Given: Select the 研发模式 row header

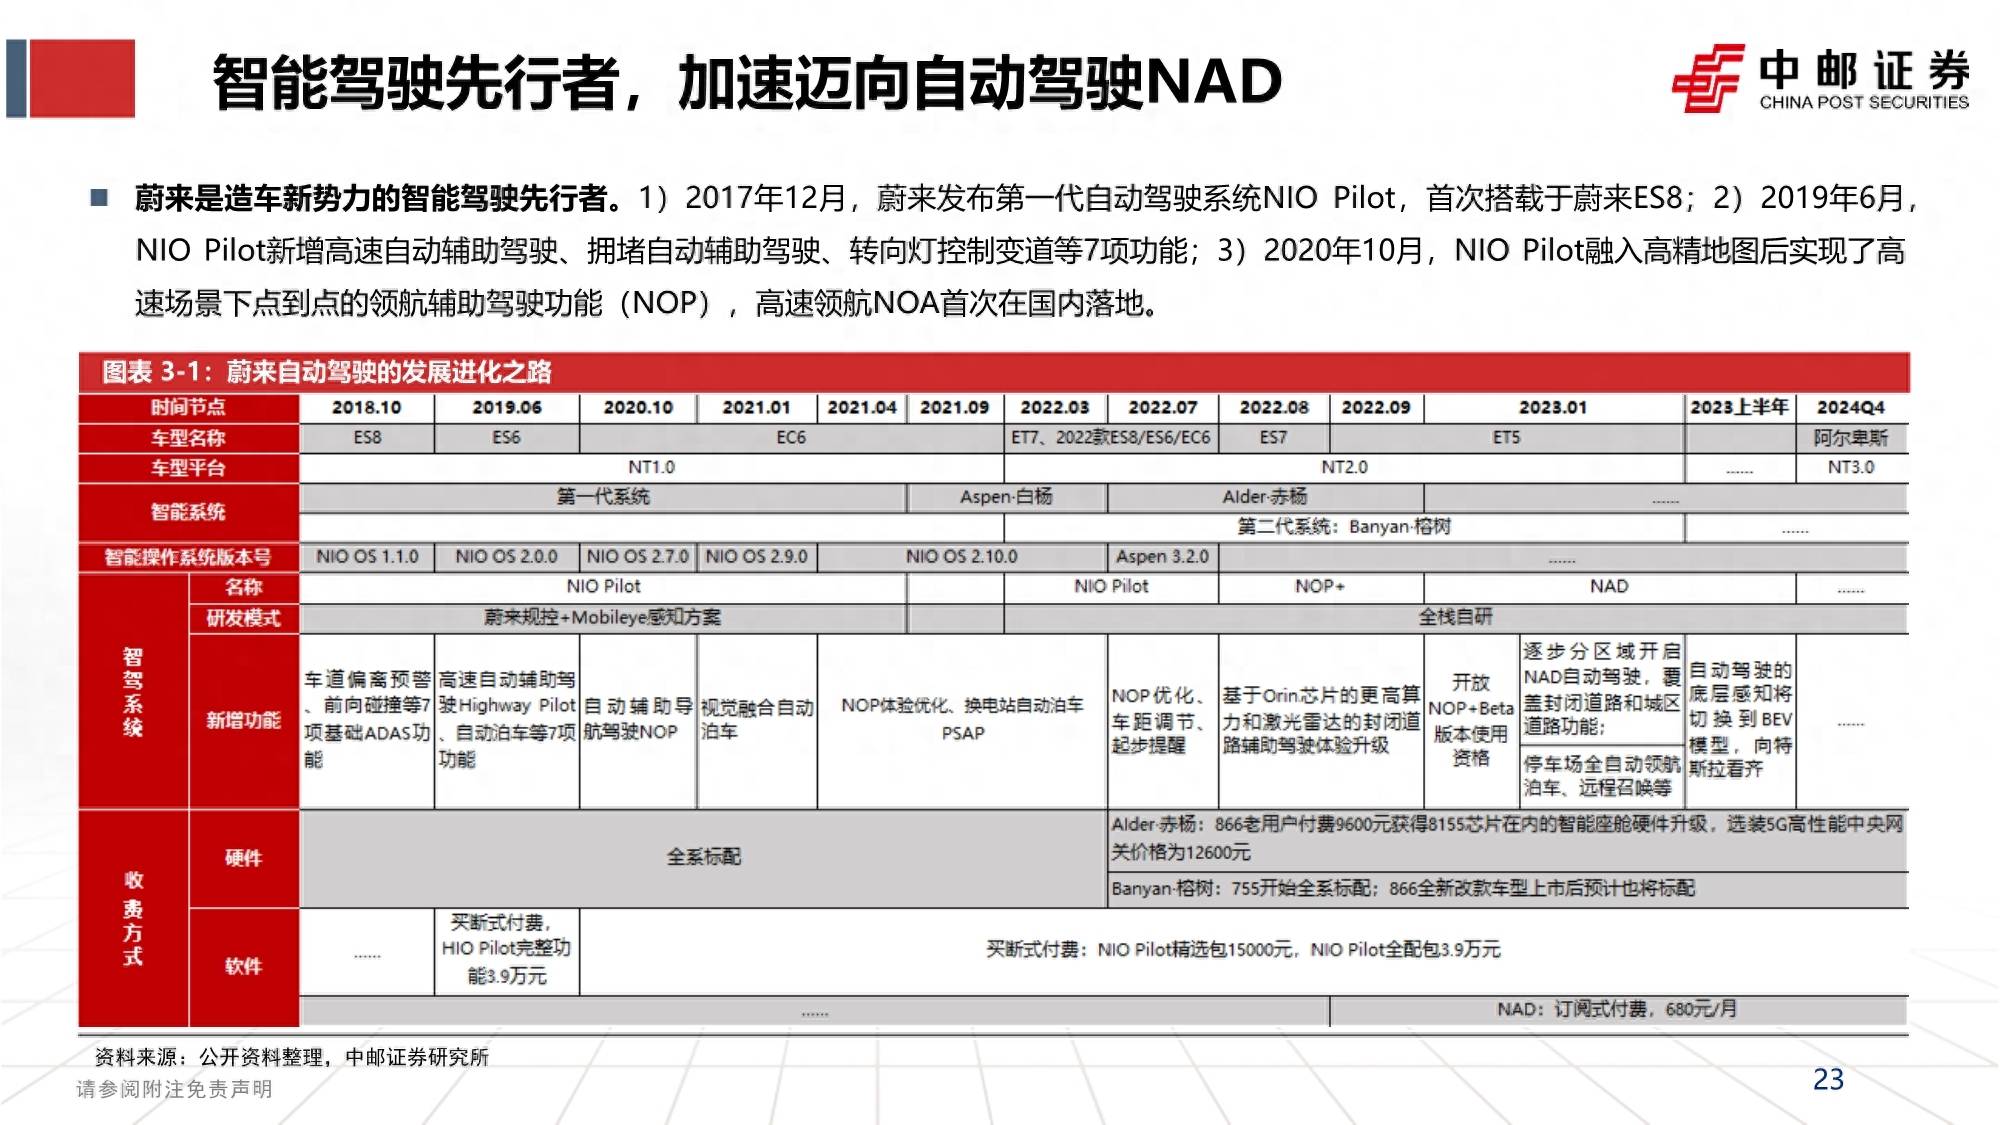Looking at the screenshot, I should click(243, 617).
